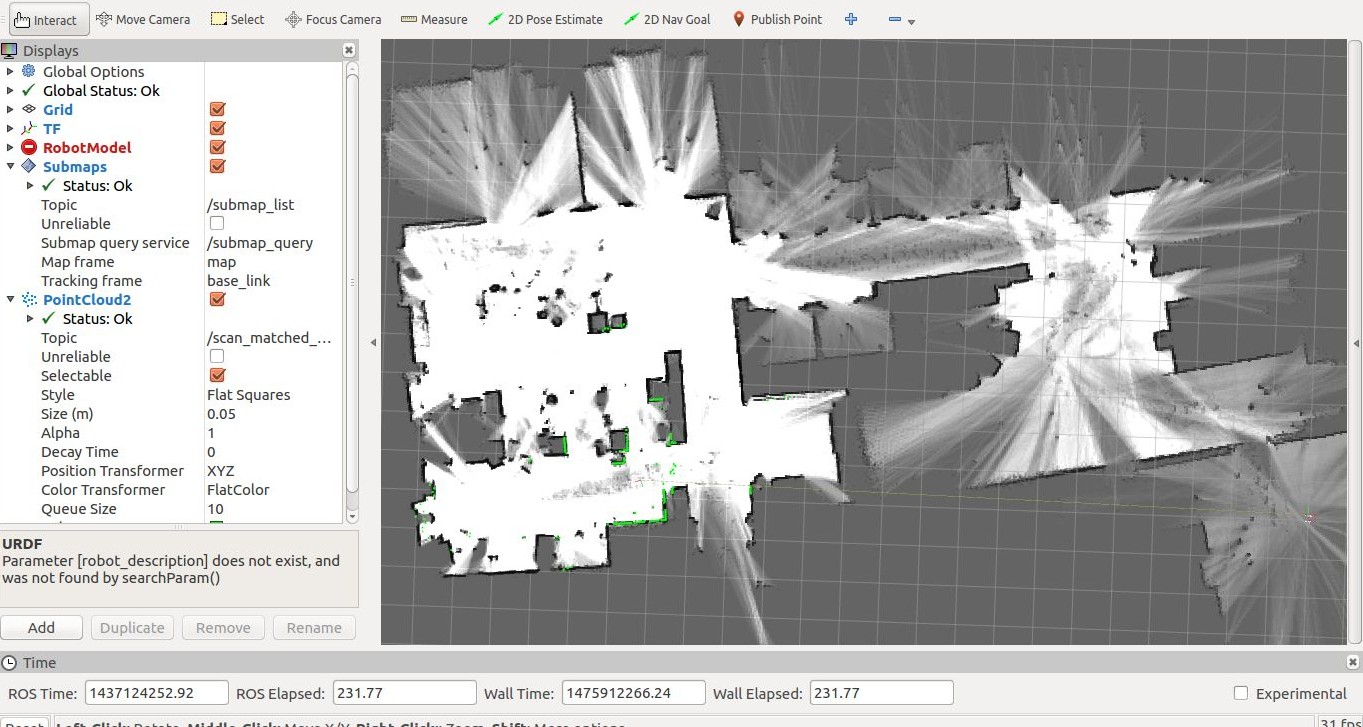Click the Size (m) value field
This screenshot has height=727, width=1363.
(270, 414)
